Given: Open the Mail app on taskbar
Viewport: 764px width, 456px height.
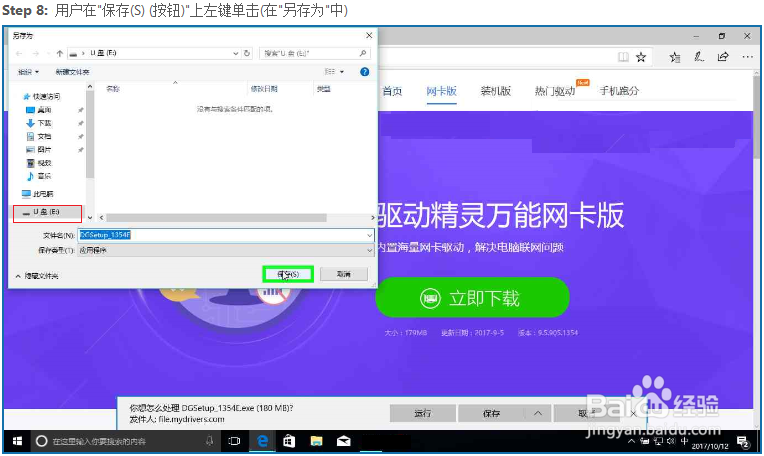Looking at the screenshot, I should pos(344,441).
